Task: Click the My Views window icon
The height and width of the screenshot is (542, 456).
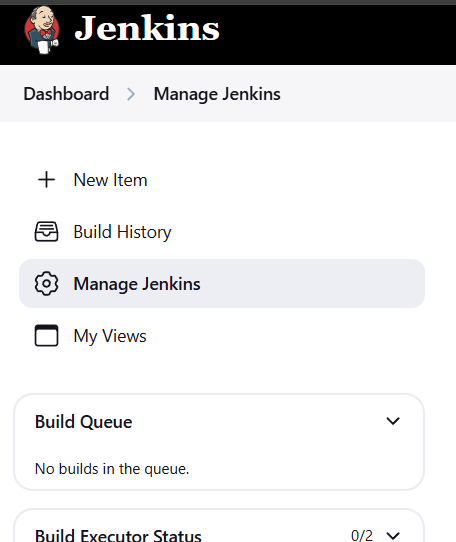Action: coord(46,335)
